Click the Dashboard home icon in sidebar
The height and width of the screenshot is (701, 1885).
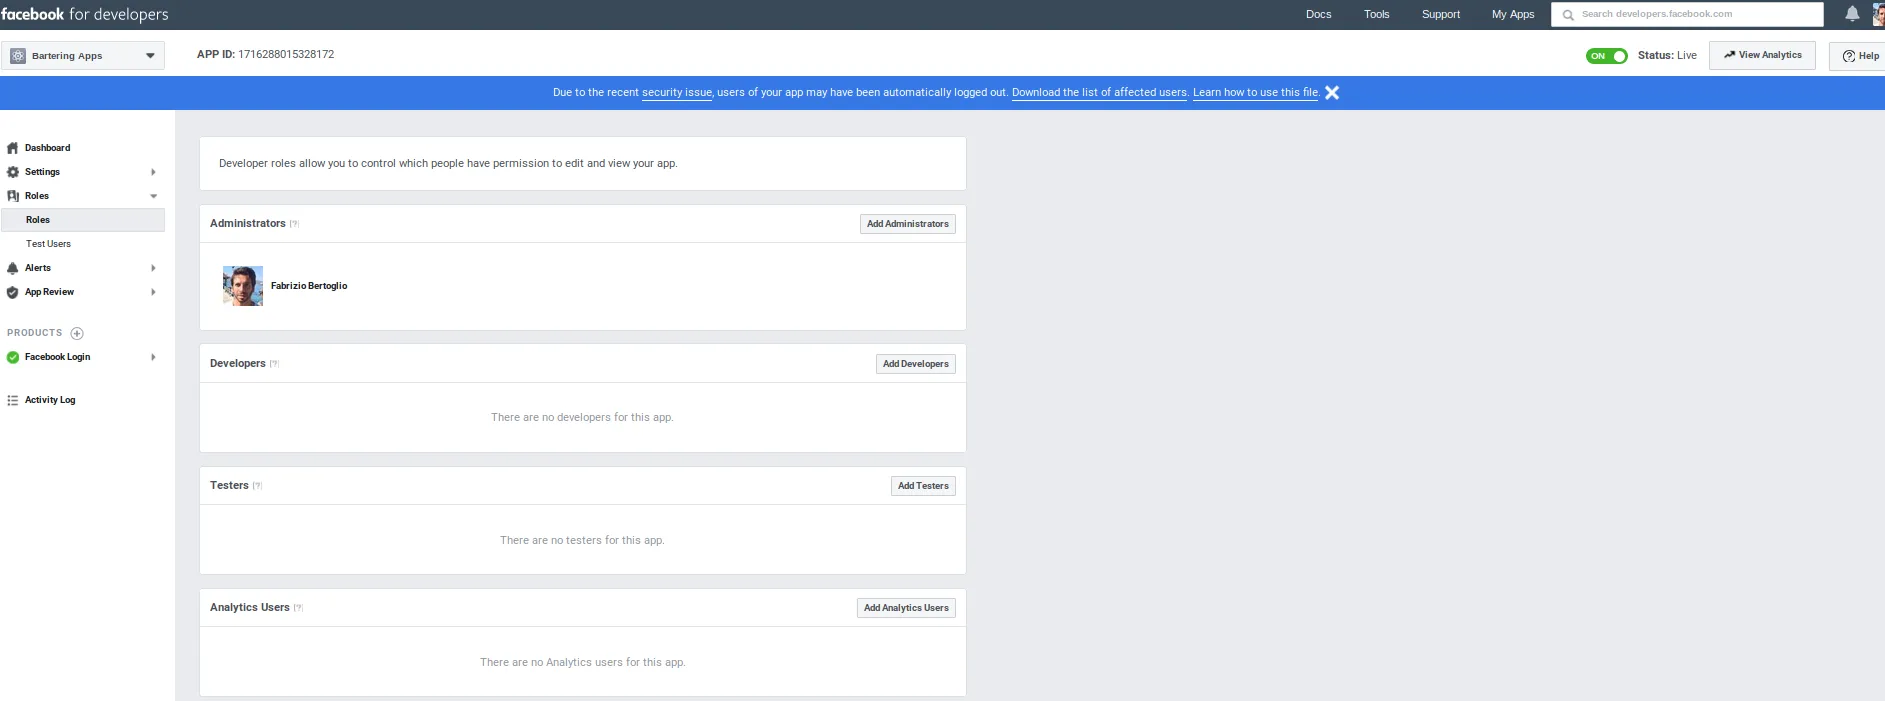[13, 148]
